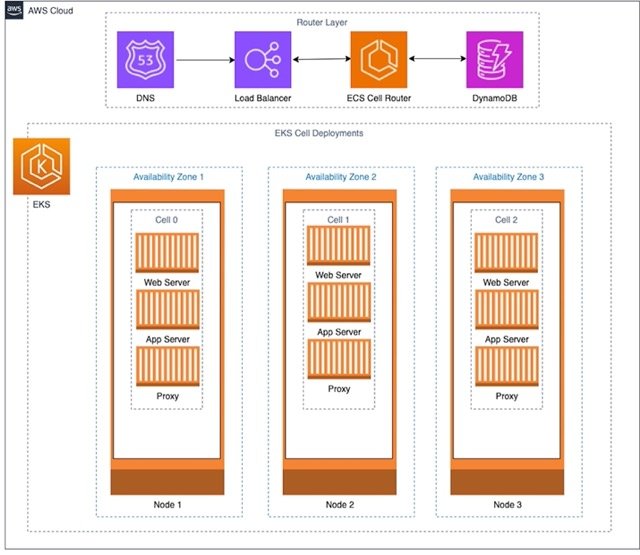Click 'Proxy' text in Cell 1
This screenshot has height=555, width=640.
(x=339, y=389)
